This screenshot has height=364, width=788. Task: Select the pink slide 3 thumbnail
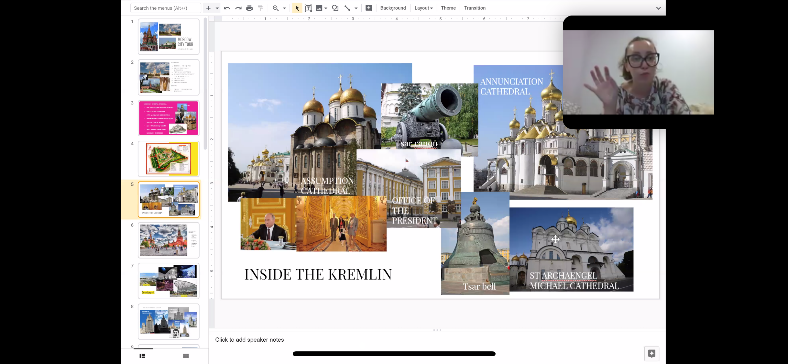pos(169,118)
